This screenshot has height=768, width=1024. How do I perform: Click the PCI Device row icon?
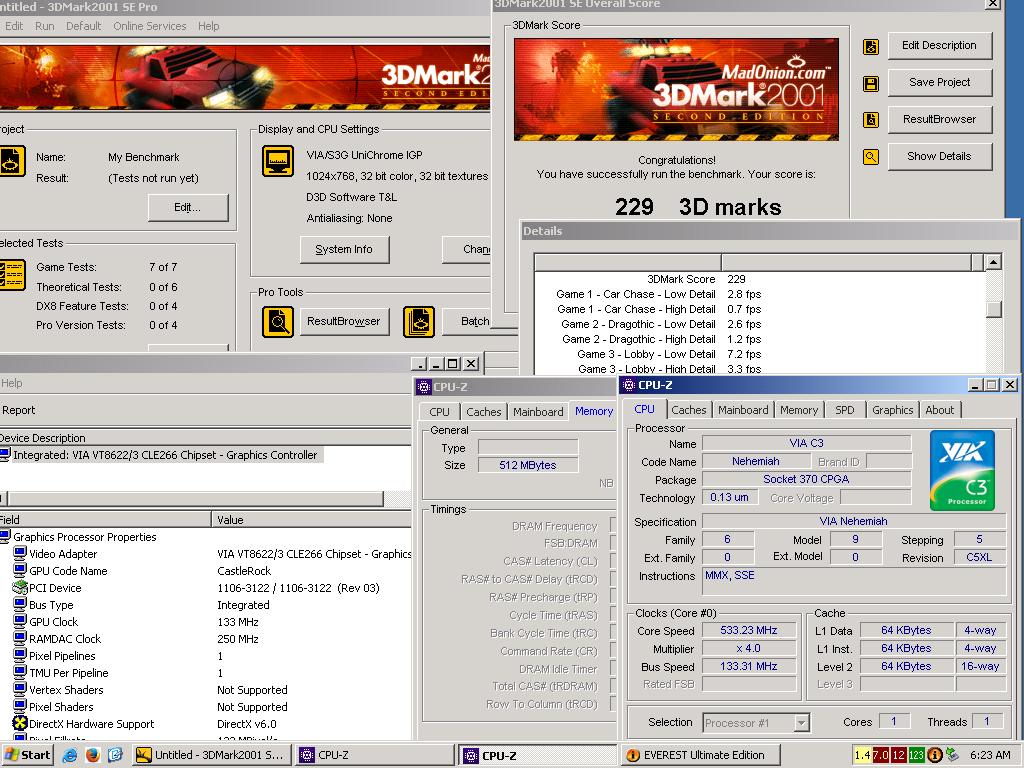pos(20,588)
